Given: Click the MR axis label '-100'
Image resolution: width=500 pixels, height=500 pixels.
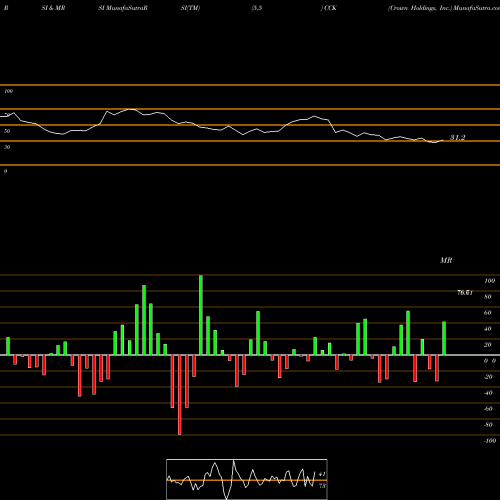Looking at the screenshot, I should point(490,441).
